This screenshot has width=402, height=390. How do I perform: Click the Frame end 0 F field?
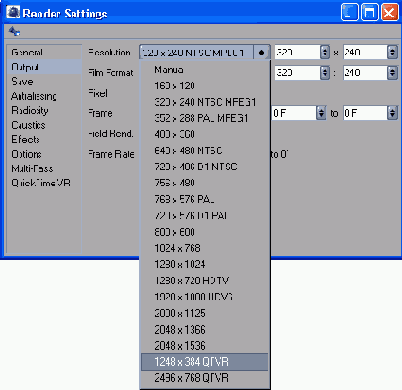pyautogui.click(x=365, y=113)
